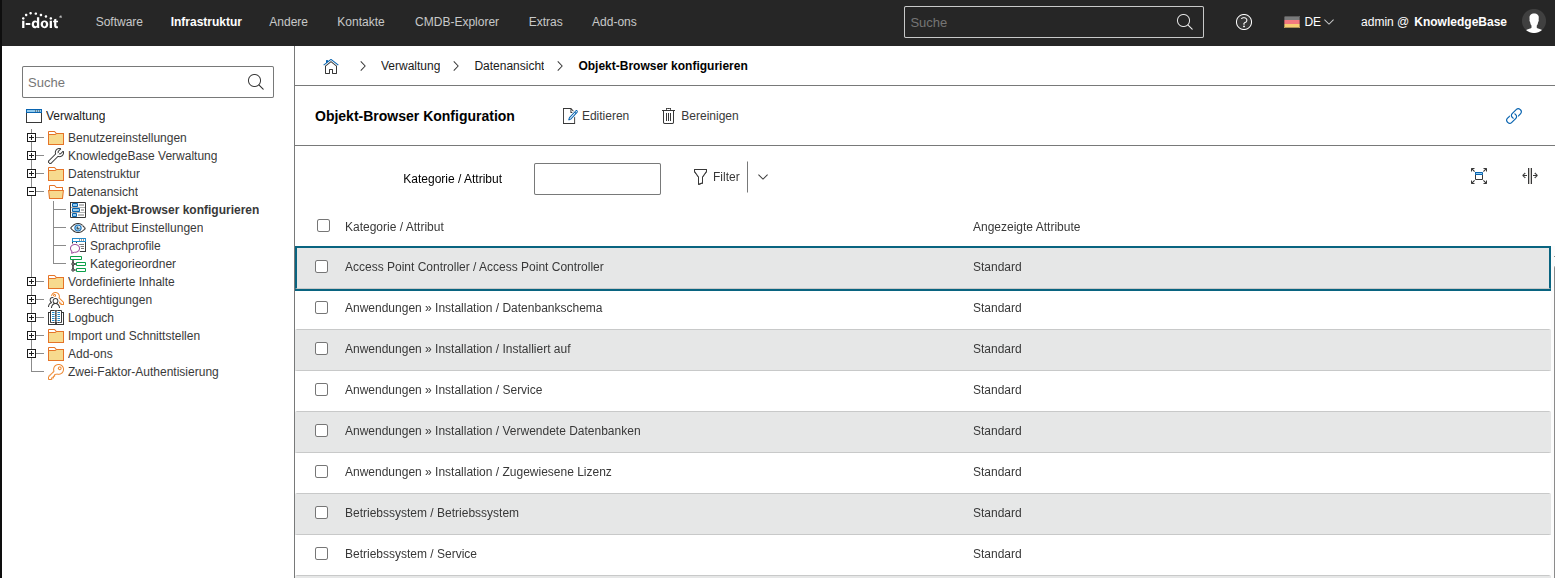Screen dimensions: 1555x578
Task: Click the Bereinigen button
Action: point(700,116)
